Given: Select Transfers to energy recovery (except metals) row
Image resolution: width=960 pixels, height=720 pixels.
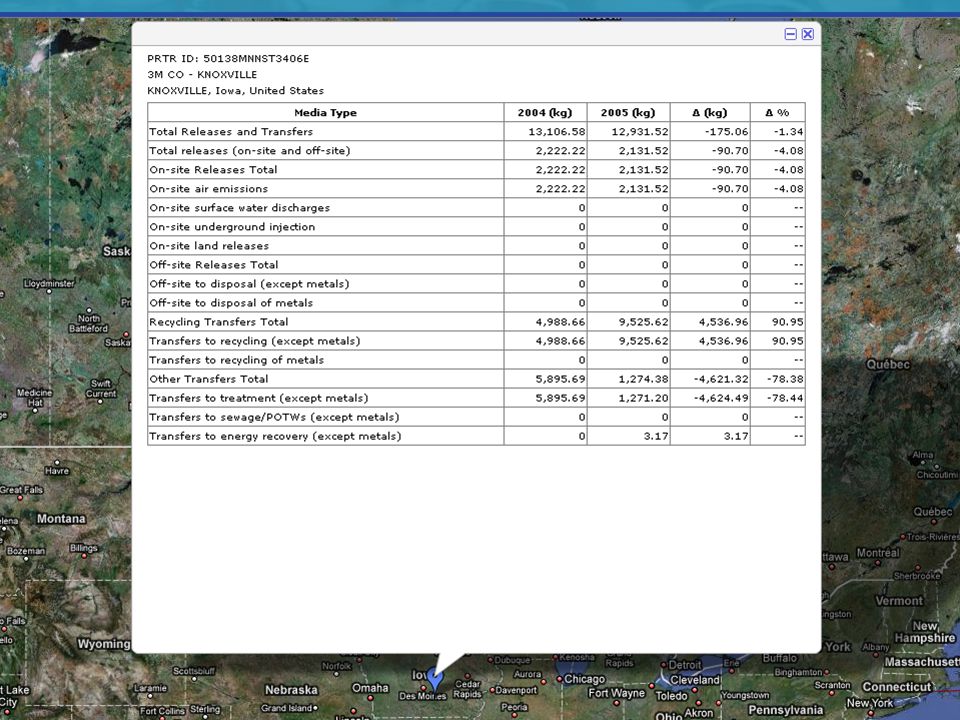Looking at the screenshot, I should coord(476,435).
